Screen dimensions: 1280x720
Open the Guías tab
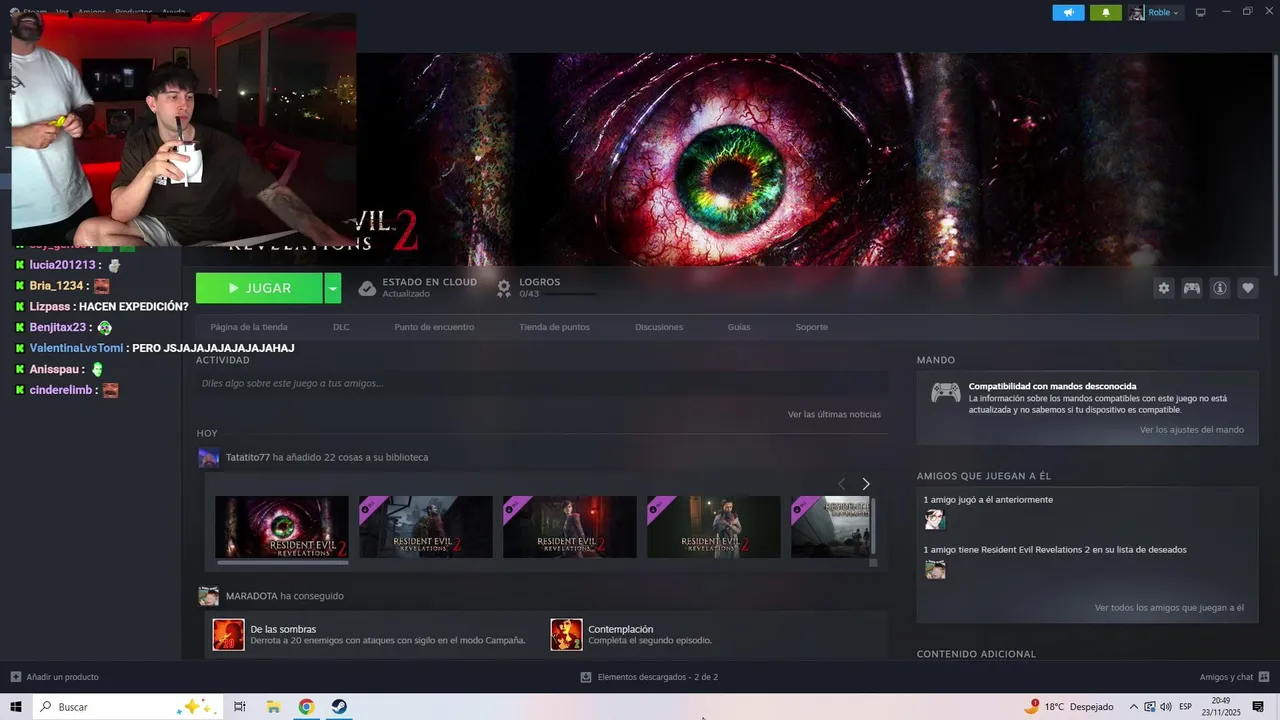739,327
